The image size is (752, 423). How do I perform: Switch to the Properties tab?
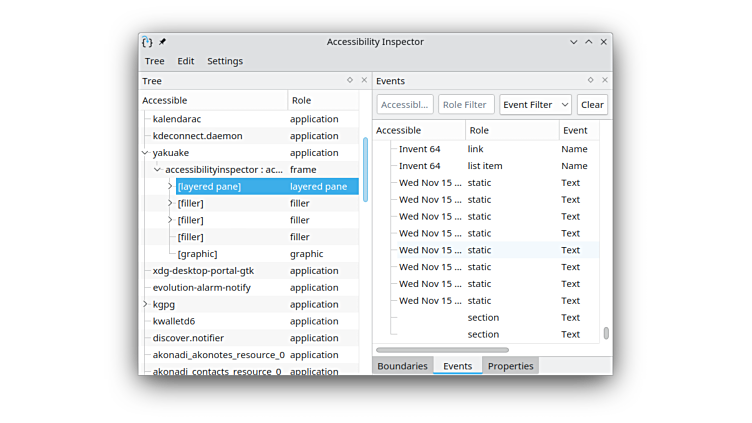pos(510,366)
